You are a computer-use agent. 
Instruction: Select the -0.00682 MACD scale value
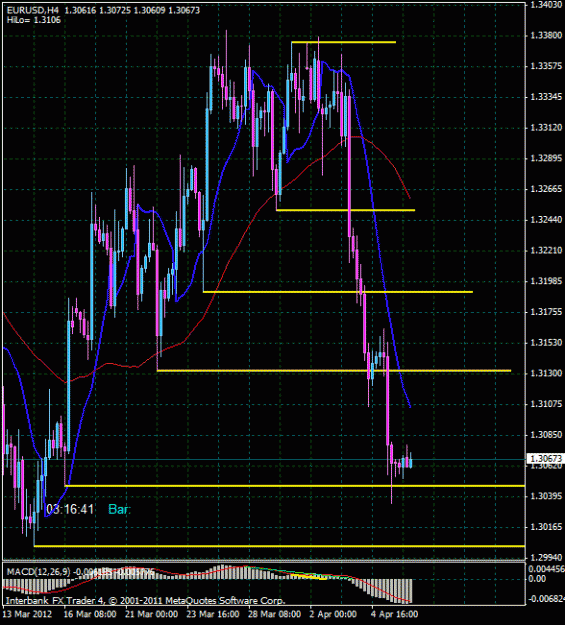pyautogui.click(x=547, y=598)
